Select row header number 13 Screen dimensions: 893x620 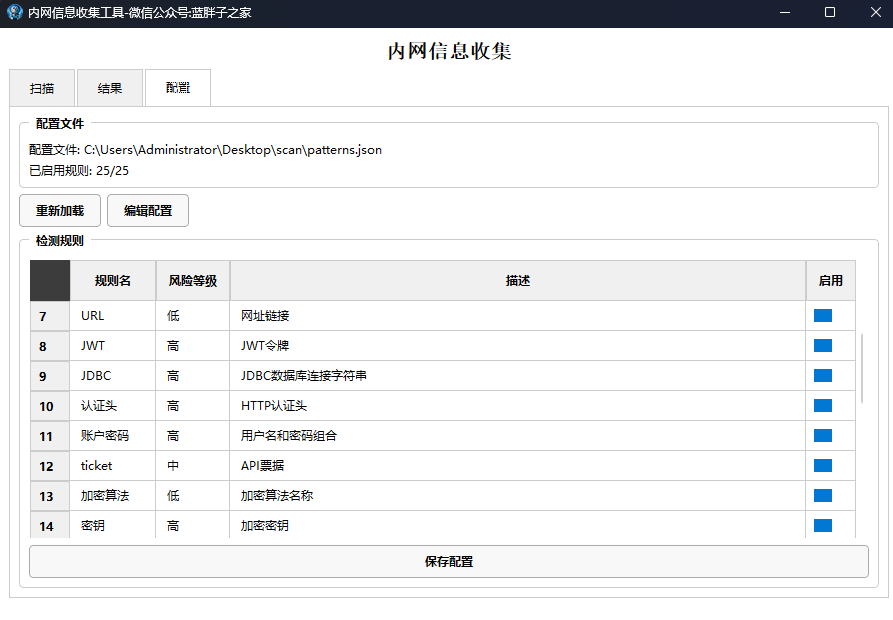pyautogui.click(x=50, y=496)
